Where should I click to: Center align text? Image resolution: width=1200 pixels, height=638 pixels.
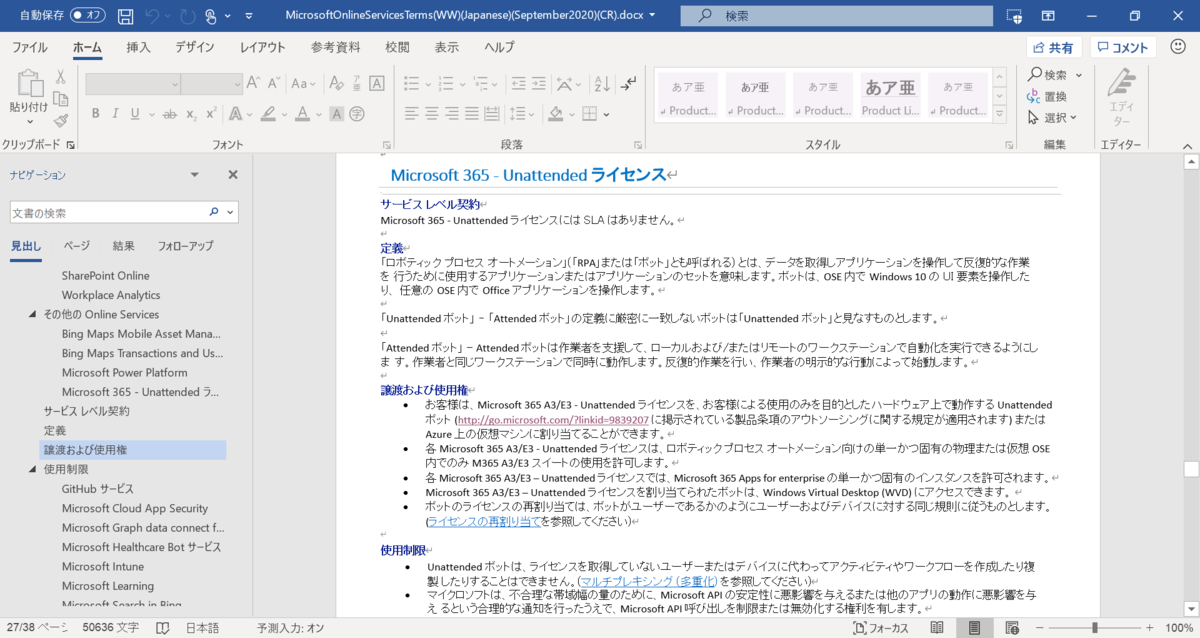coord(431,114)
